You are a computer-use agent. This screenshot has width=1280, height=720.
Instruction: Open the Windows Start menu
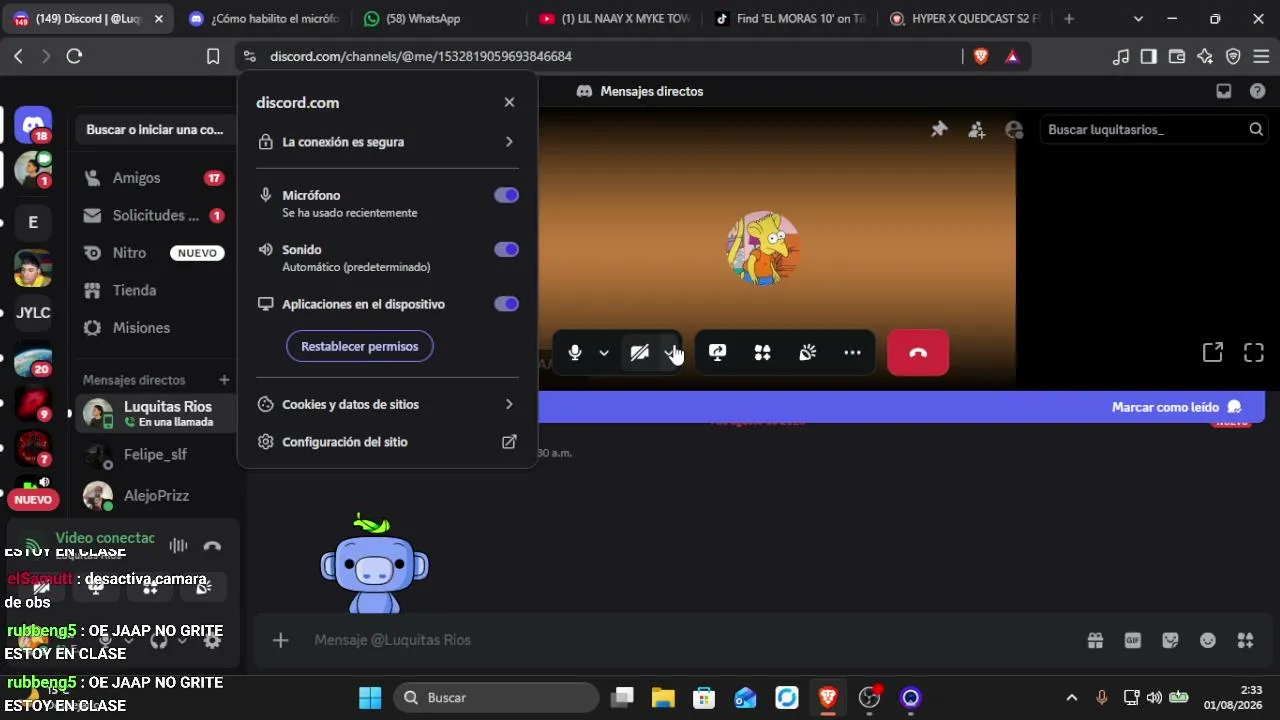click(370, 698)
